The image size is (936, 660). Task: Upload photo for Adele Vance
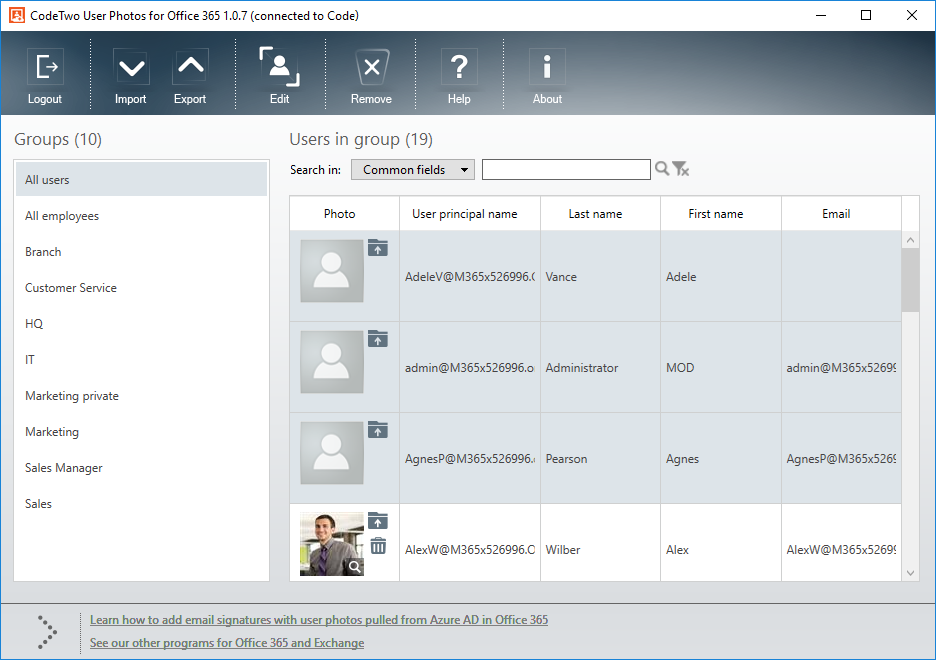pyautogui.click(x=378, y=248)
